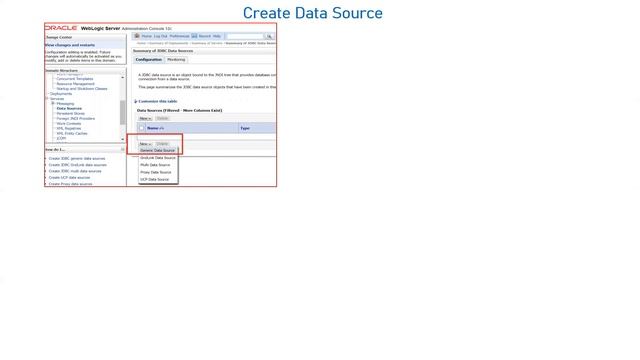Click Summary of Deployments breadcrumb

[169, 43]
